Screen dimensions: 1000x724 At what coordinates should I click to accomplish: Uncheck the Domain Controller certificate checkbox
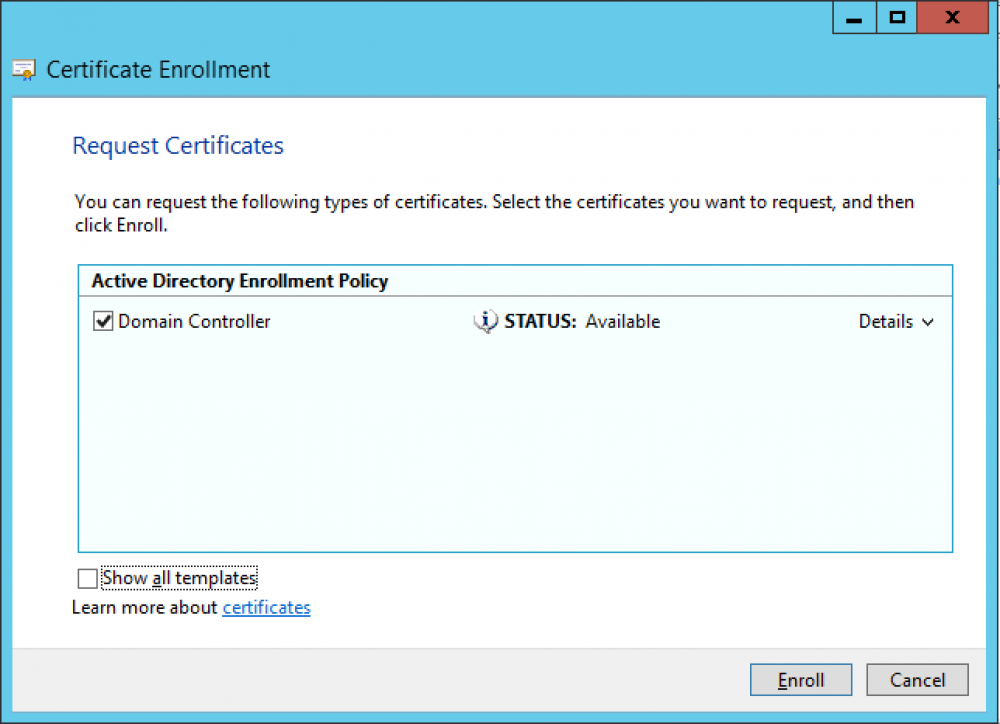103,322
